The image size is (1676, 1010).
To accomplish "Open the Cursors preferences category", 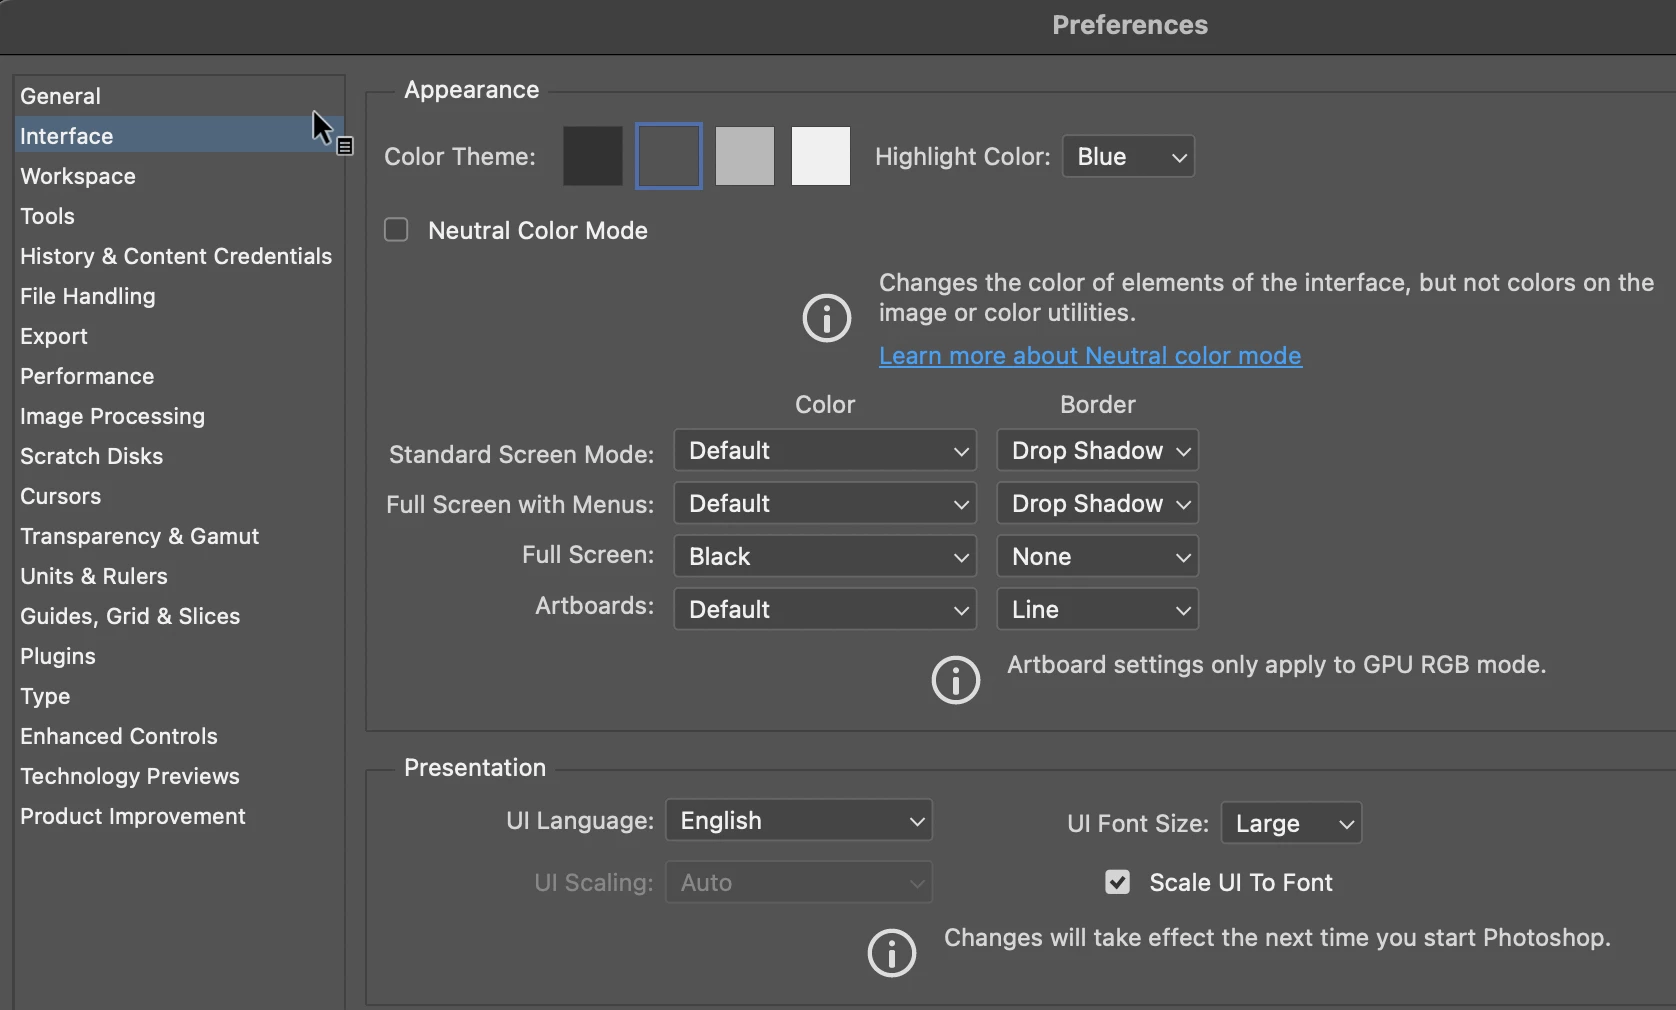I will point(179,496).
